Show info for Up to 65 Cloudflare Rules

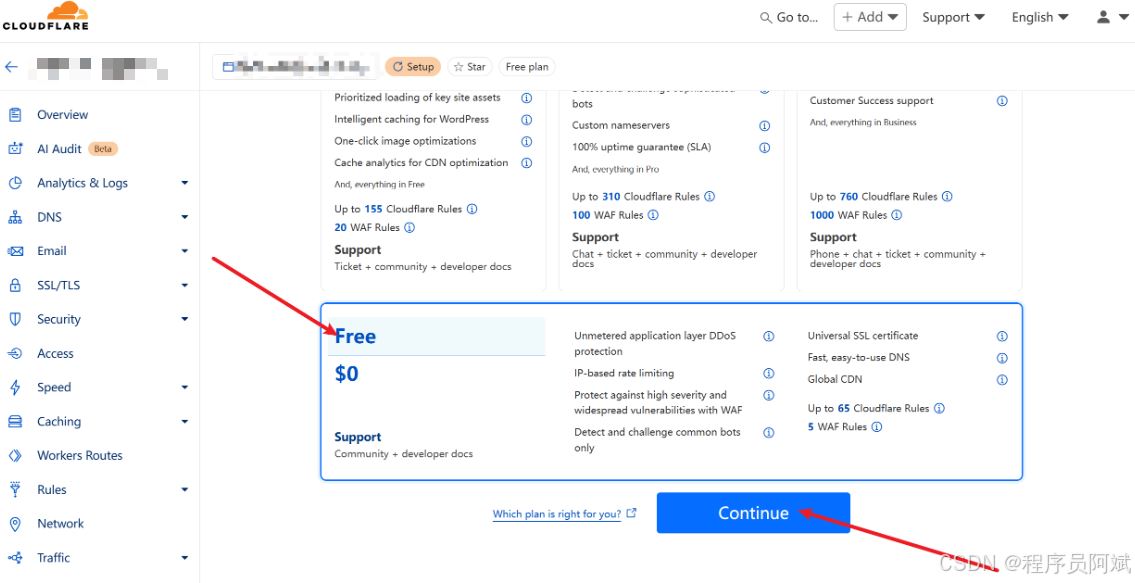point(939,408)
